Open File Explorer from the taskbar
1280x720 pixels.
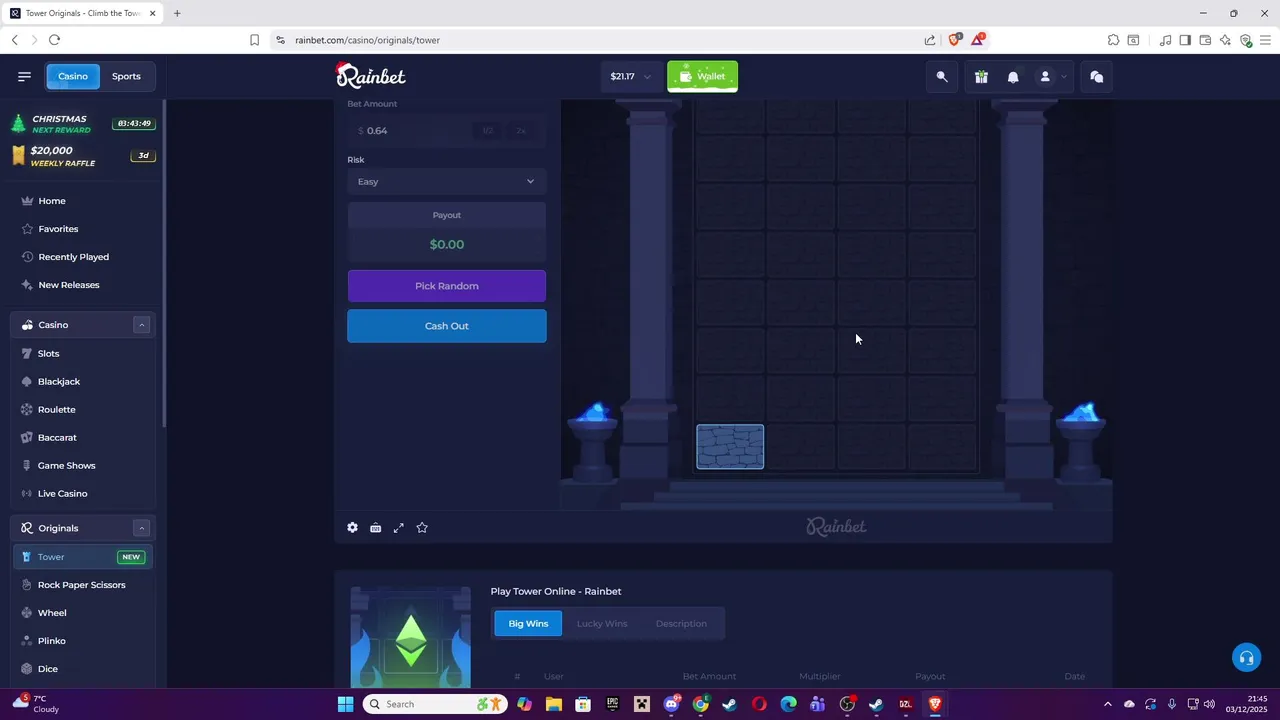[x=553, y=704]
